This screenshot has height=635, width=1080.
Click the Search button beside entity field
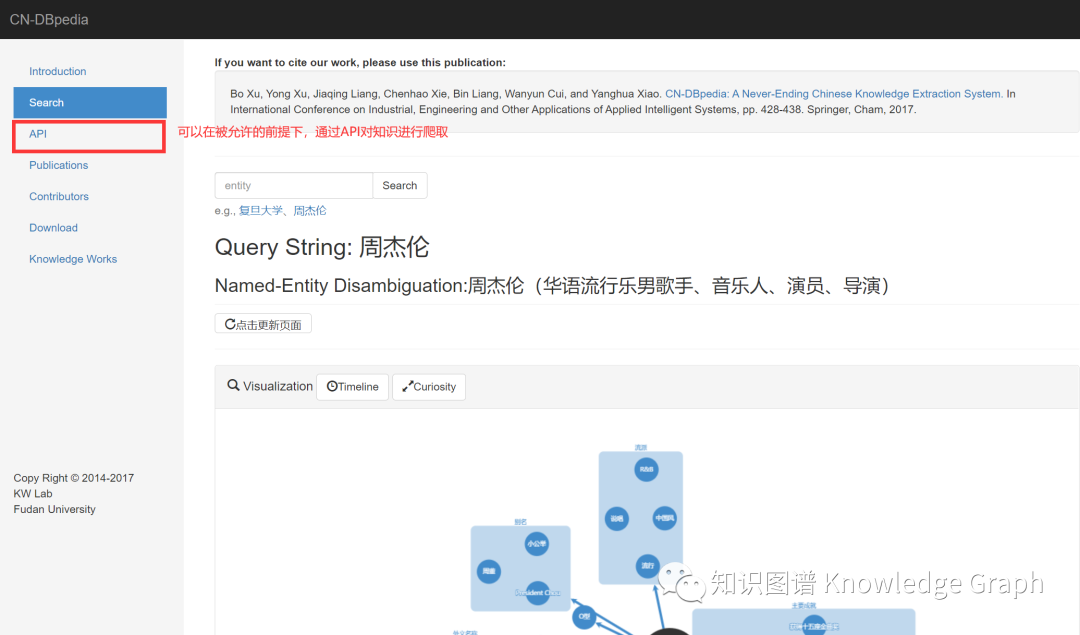[x=399, y=185]
